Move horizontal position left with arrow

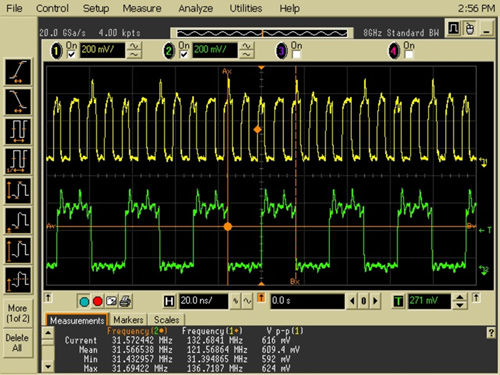tap(352, 301)
